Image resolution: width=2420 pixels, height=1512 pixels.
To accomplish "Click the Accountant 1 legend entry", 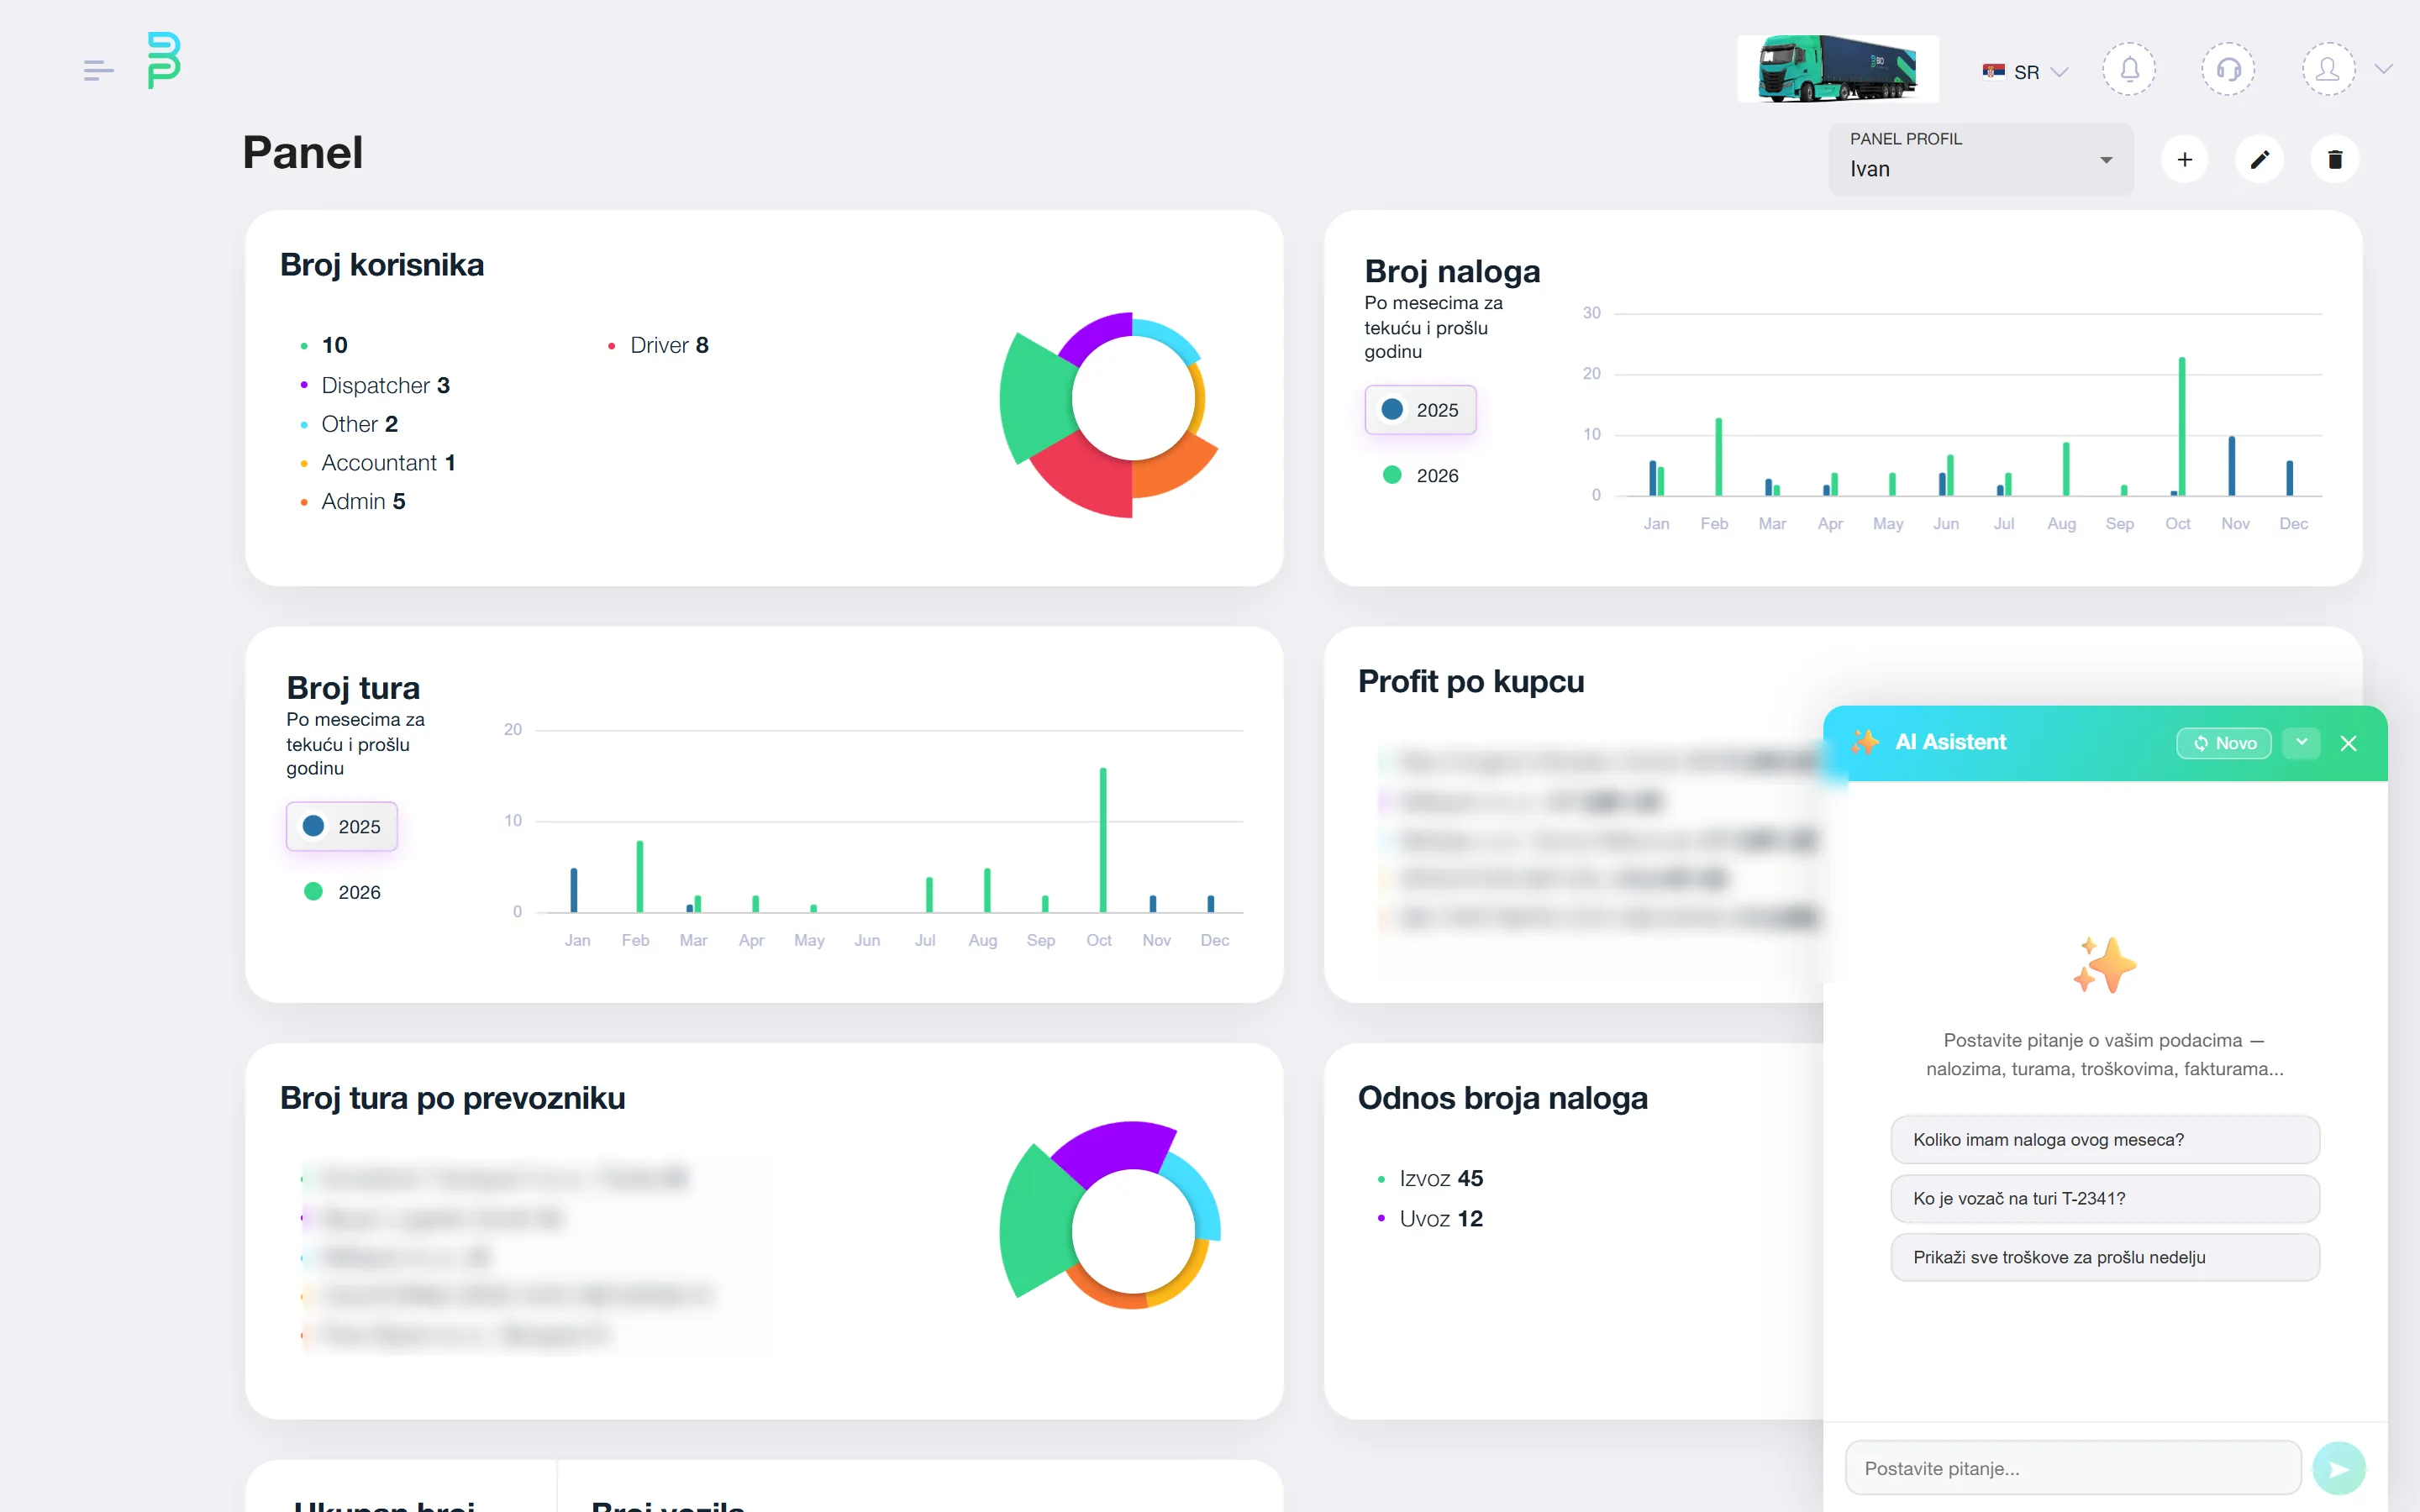I will tap(378, 463).
